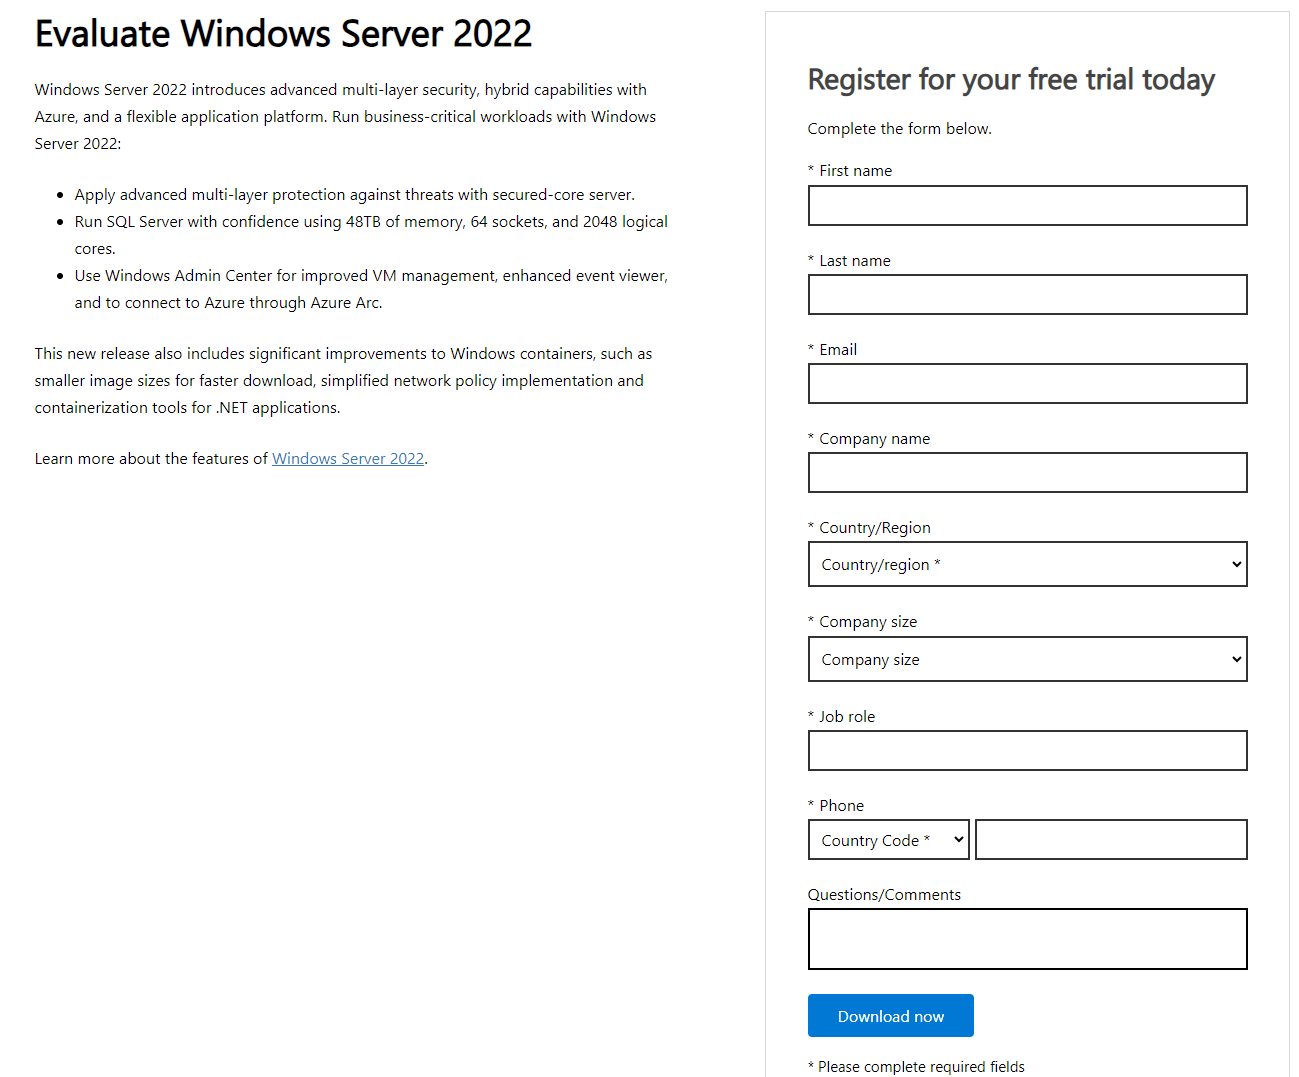Click into the Company name field
This screenshot has width=1299, height=1077.
(1027, 473)
